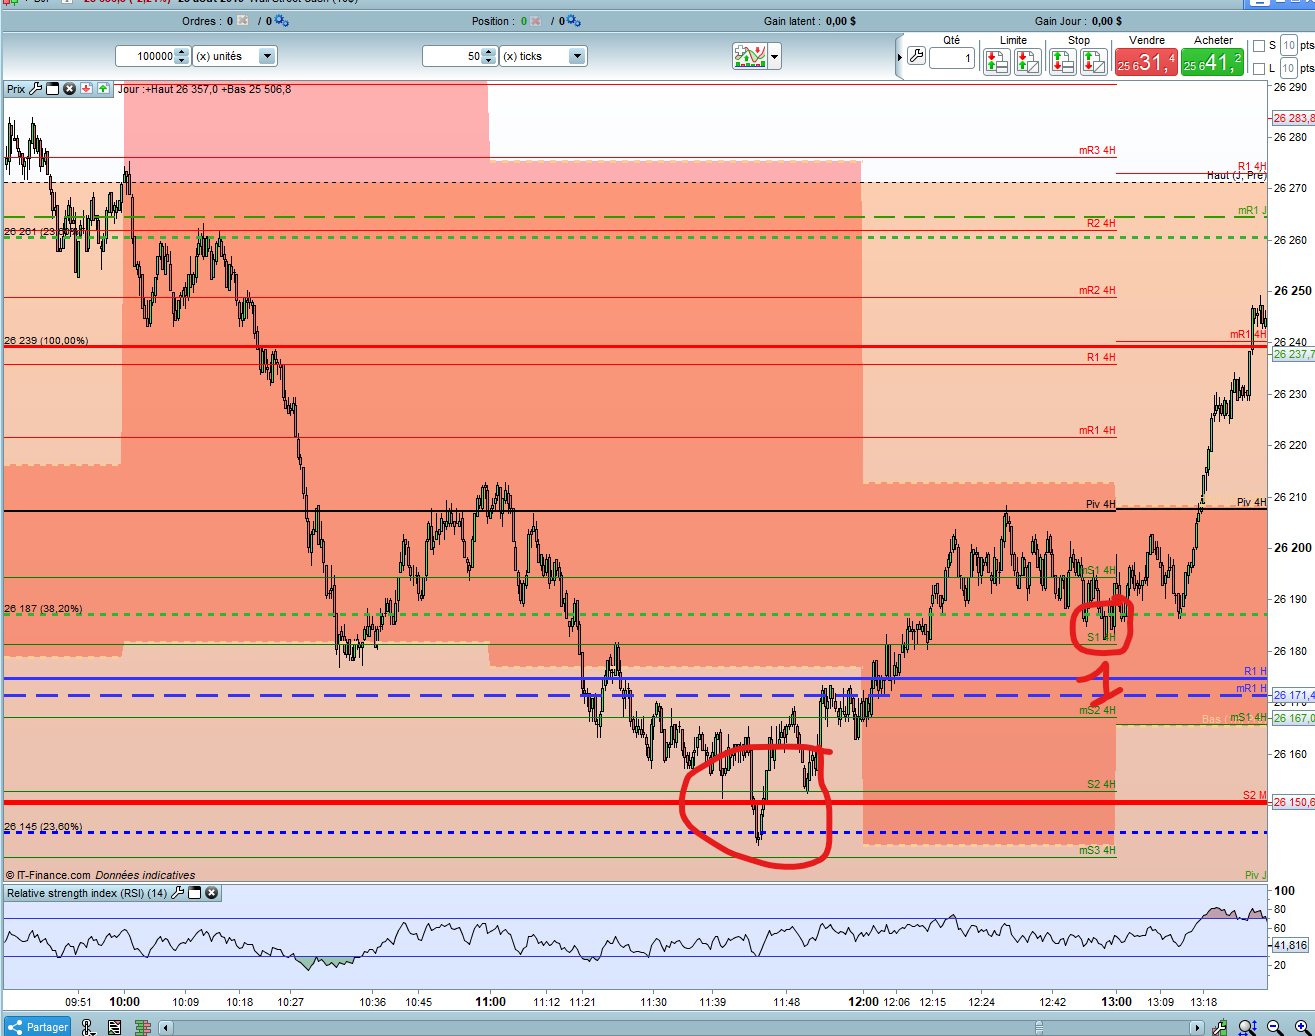
Task: Click the second Stop order icon
Action: [x=1093, y=62]
